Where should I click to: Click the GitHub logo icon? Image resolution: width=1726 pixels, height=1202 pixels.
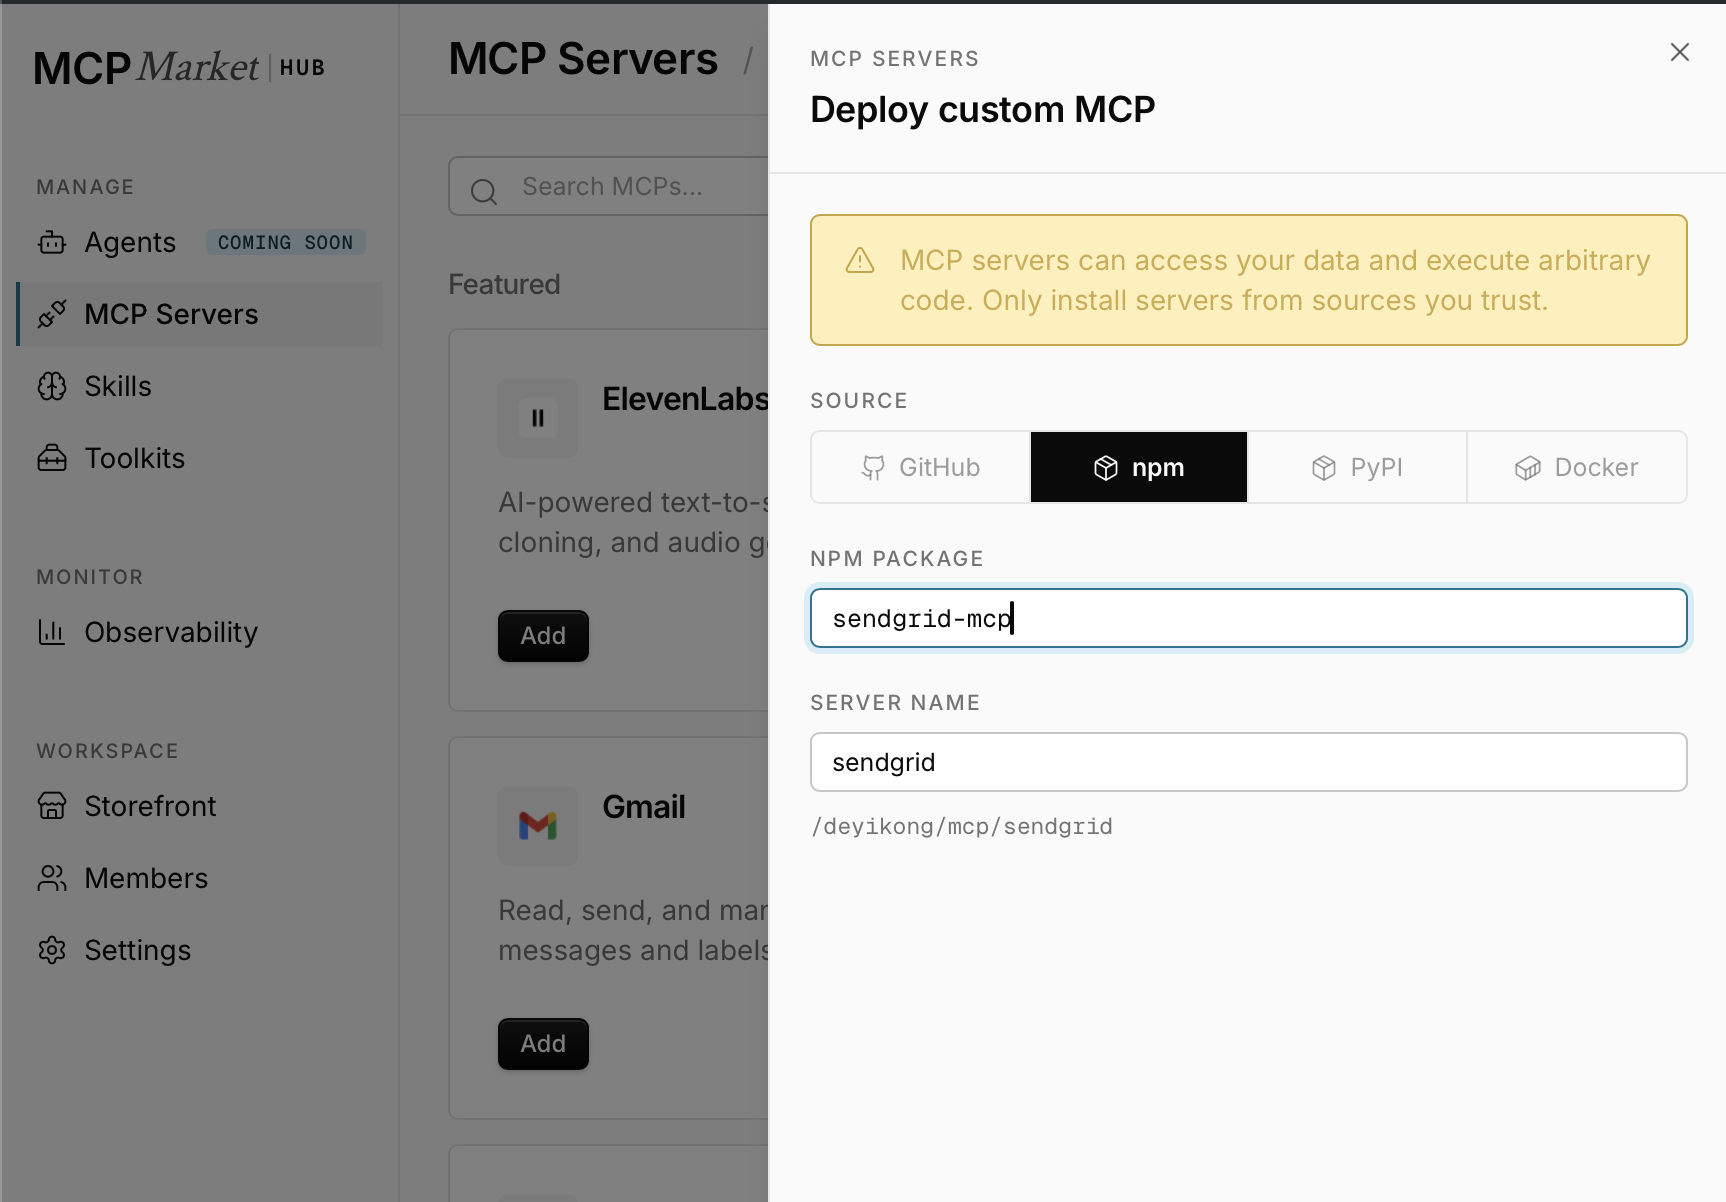[873, 468]
